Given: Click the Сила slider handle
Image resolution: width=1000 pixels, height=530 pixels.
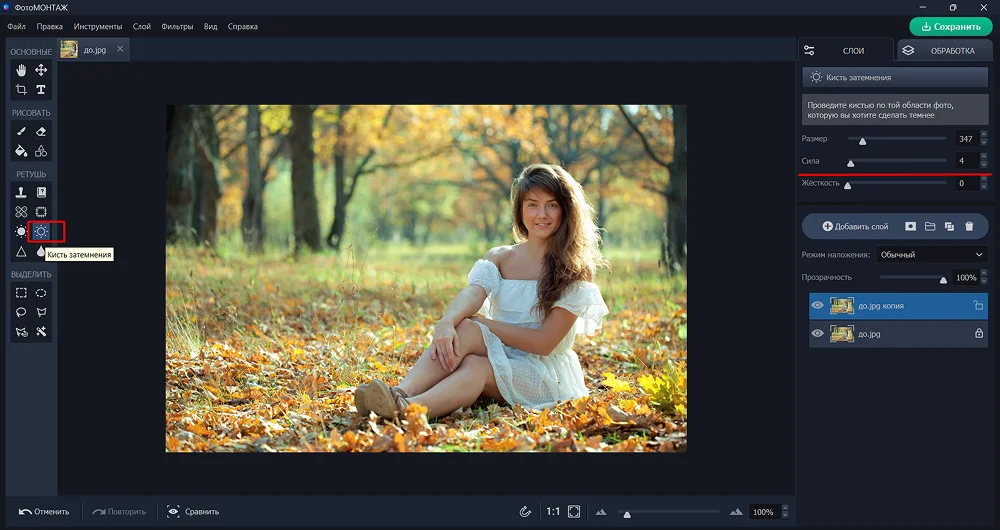Looking at the screenshot, I should pyautogui.click(x=850, y=163).
